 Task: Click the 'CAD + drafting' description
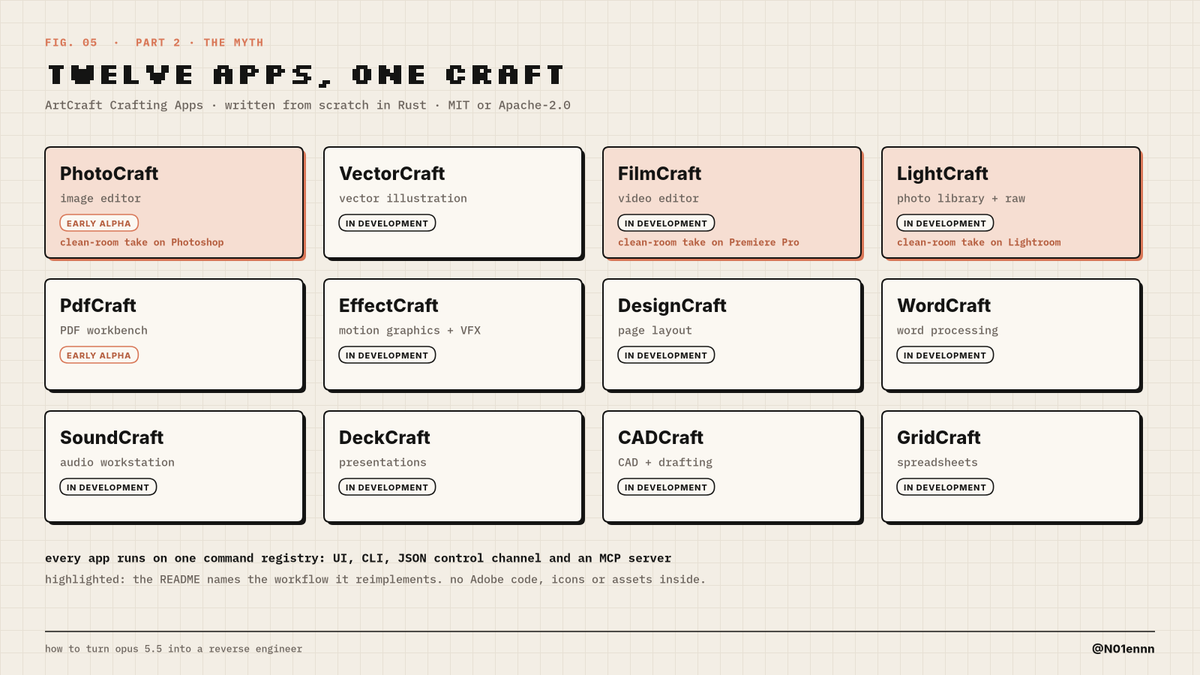(x=665, y=463)
